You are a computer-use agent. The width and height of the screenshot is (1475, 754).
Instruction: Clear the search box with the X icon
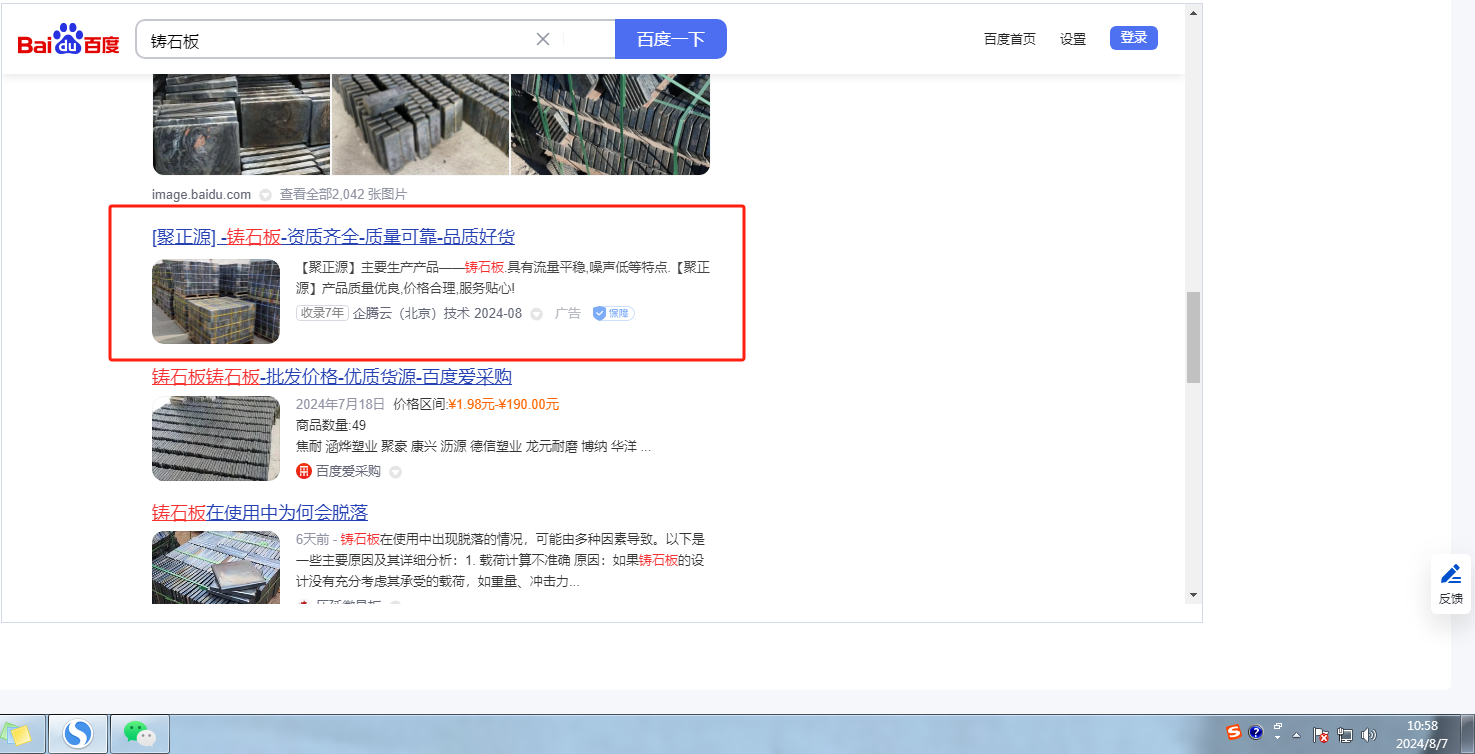tap(543, 39)
